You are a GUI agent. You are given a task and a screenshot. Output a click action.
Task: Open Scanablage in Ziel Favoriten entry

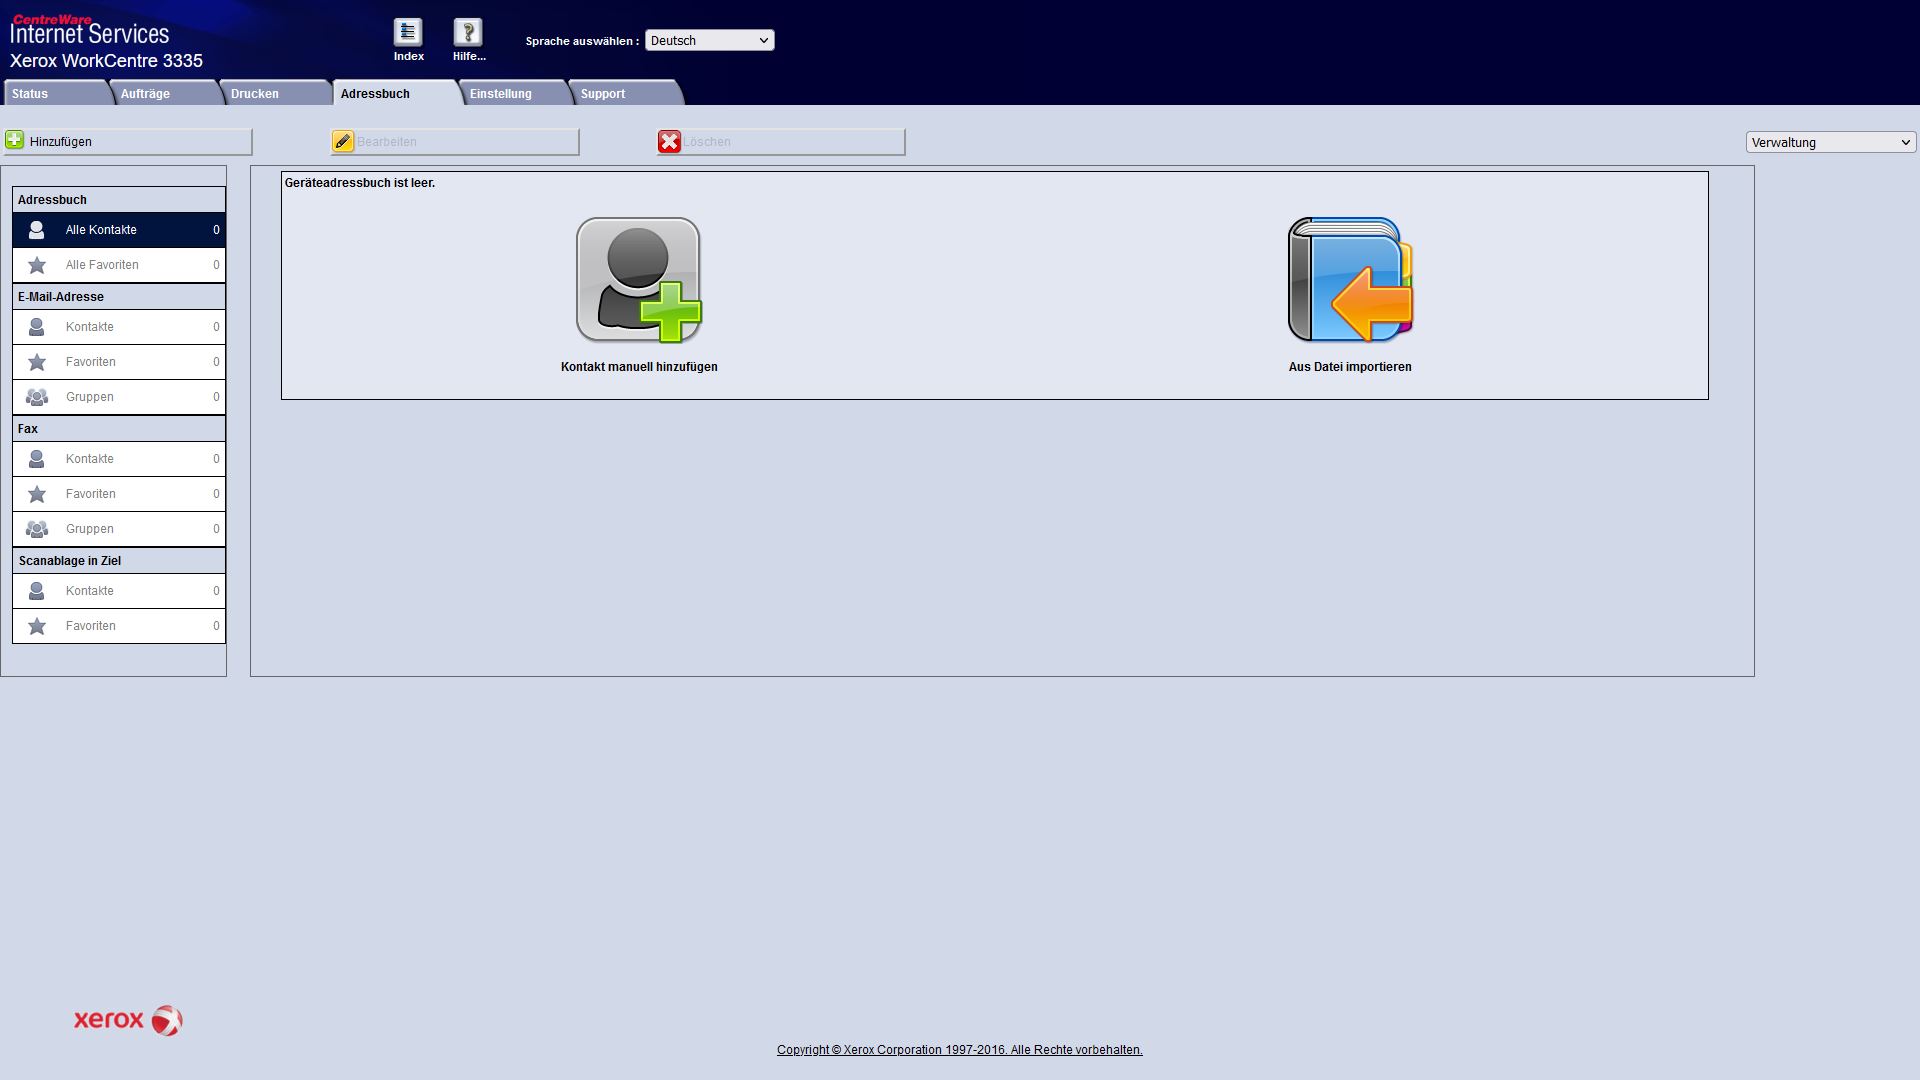click(91, 626)
